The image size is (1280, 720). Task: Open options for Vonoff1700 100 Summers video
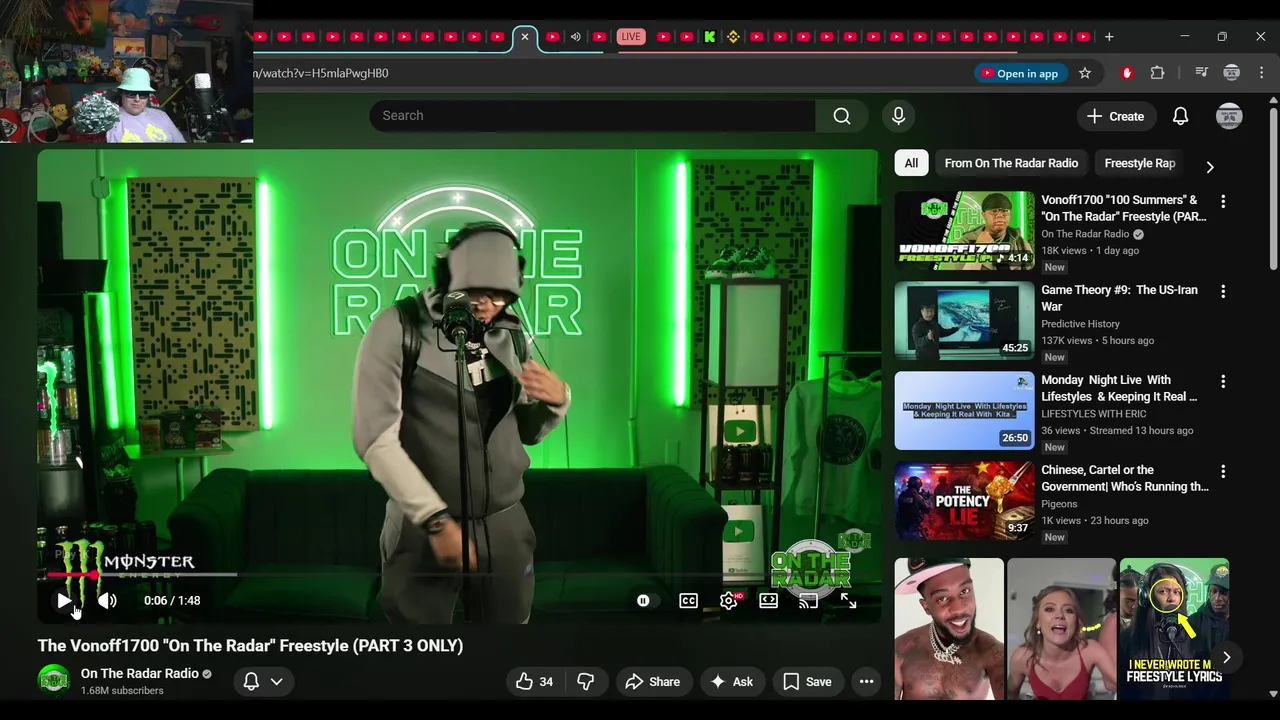(1223, 201)
